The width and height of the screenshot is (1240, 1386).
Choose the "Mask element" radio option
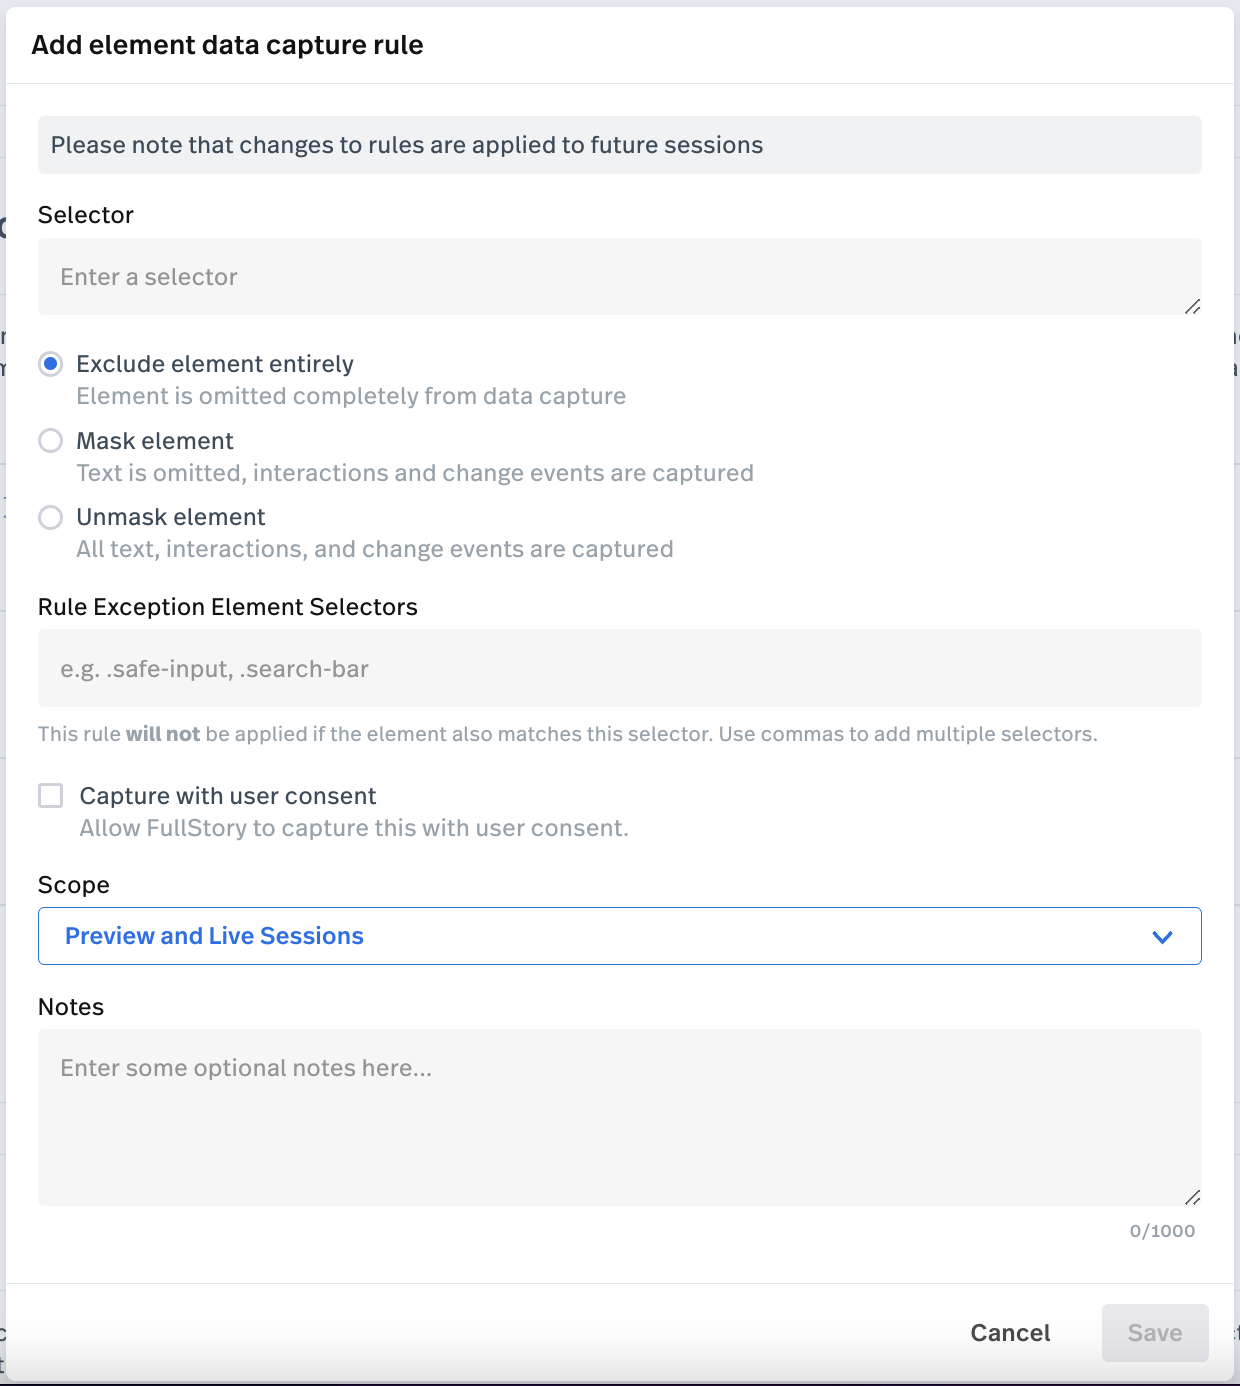(51, 441)
